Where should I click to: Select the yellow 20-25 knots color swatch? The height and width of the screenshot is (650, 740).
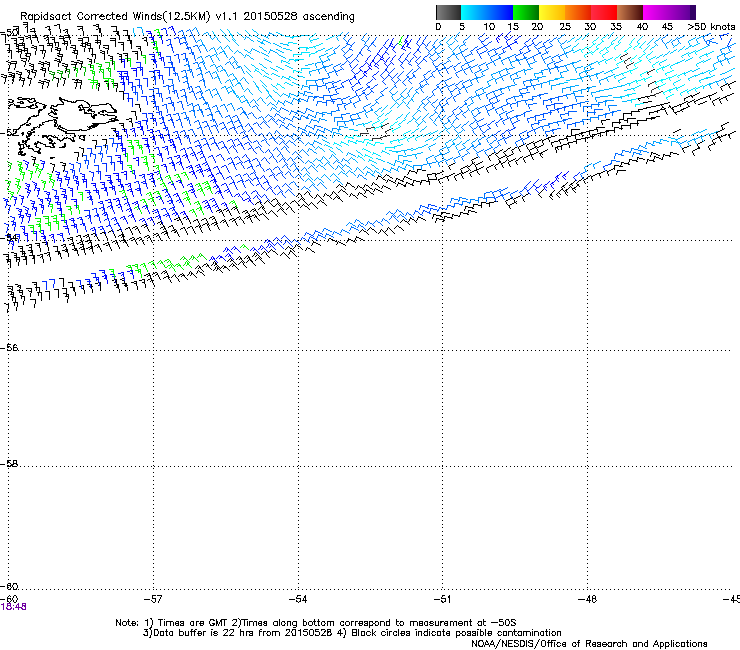tap(552, 12)
